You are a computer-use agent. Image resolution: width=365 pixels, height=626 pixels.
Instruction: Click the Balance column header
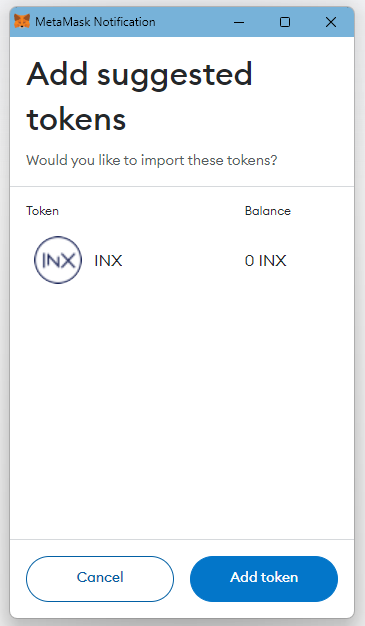pyautogui.click(x=268, y=211)
